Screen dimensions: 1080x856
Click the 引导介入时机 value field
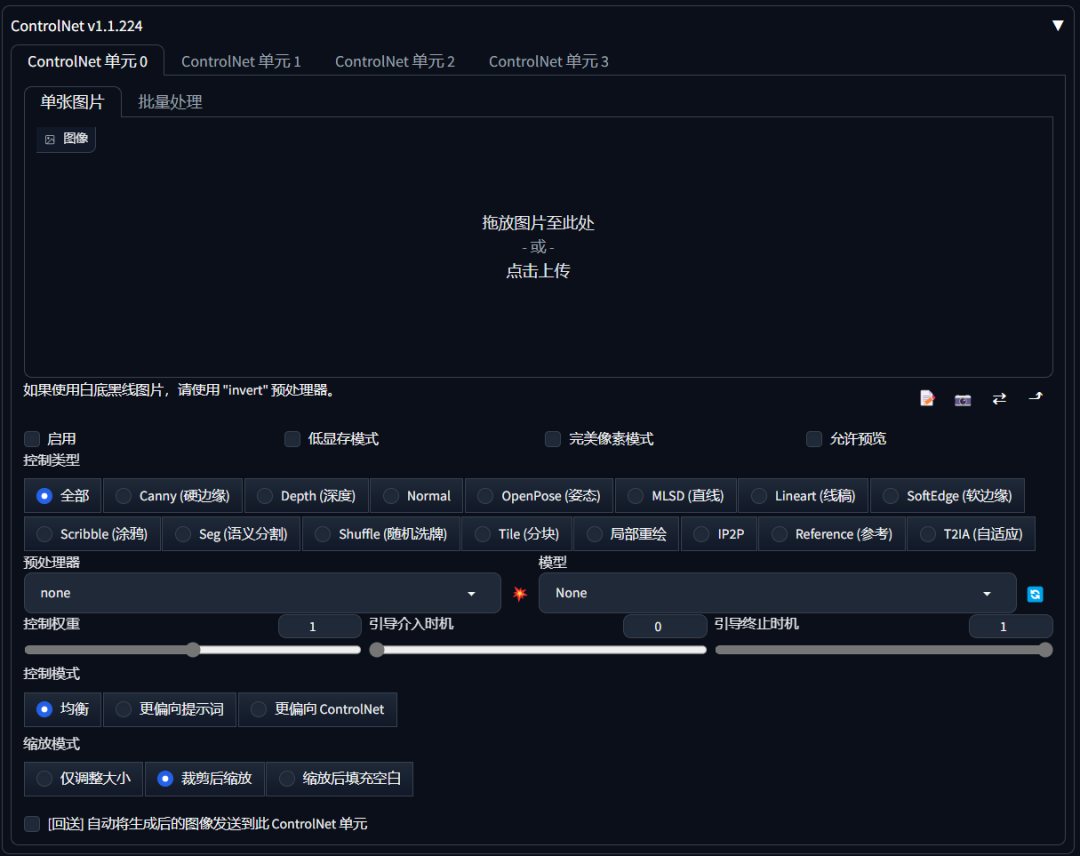(x=665, y=626)
